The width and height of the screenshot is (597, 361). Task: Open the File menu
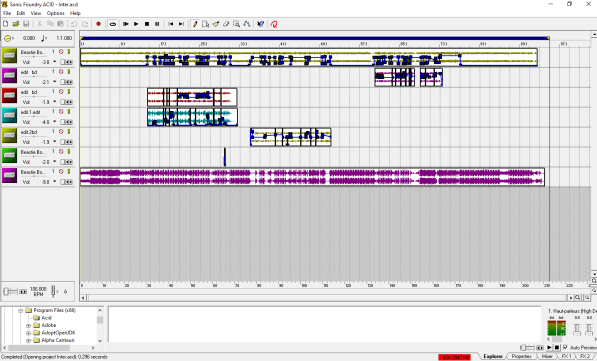pyautogui.click(x=7, y=13)
